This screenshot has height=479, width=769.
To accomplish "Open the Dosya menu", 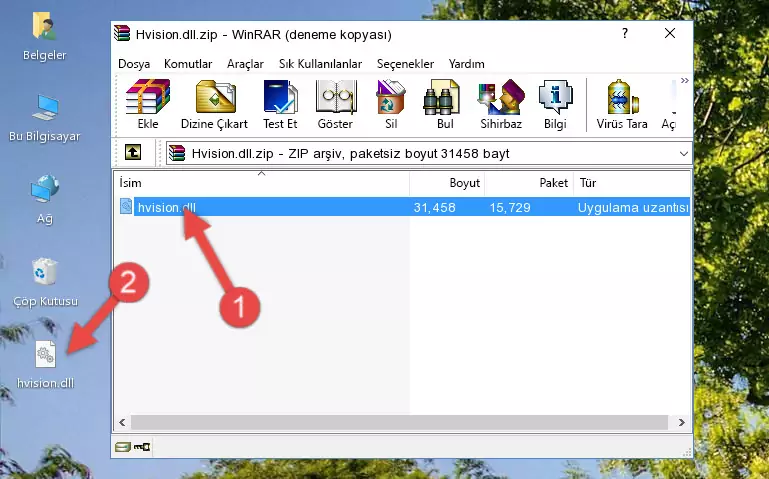I will 134,64.
